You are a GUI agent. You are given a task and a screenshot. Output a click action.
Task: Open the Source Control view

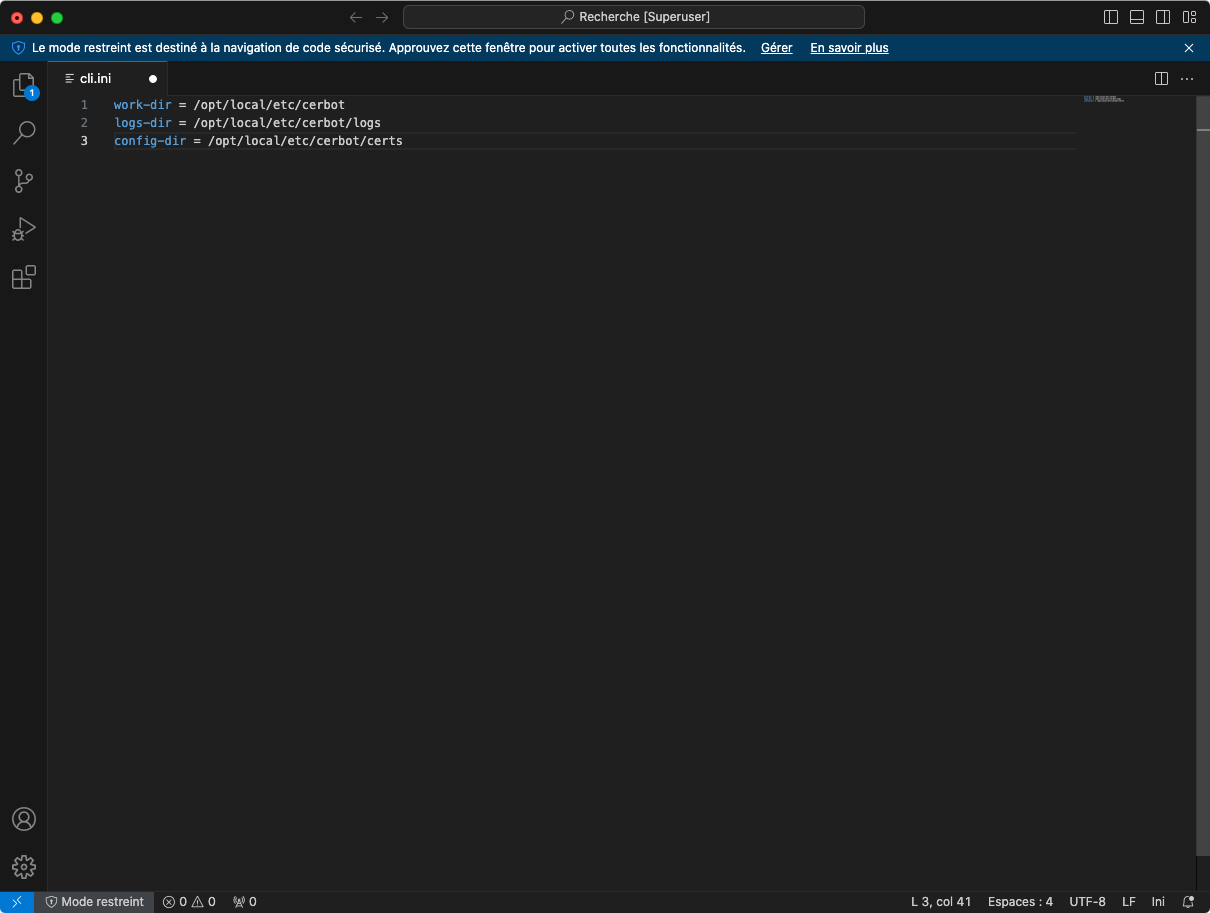24,181
